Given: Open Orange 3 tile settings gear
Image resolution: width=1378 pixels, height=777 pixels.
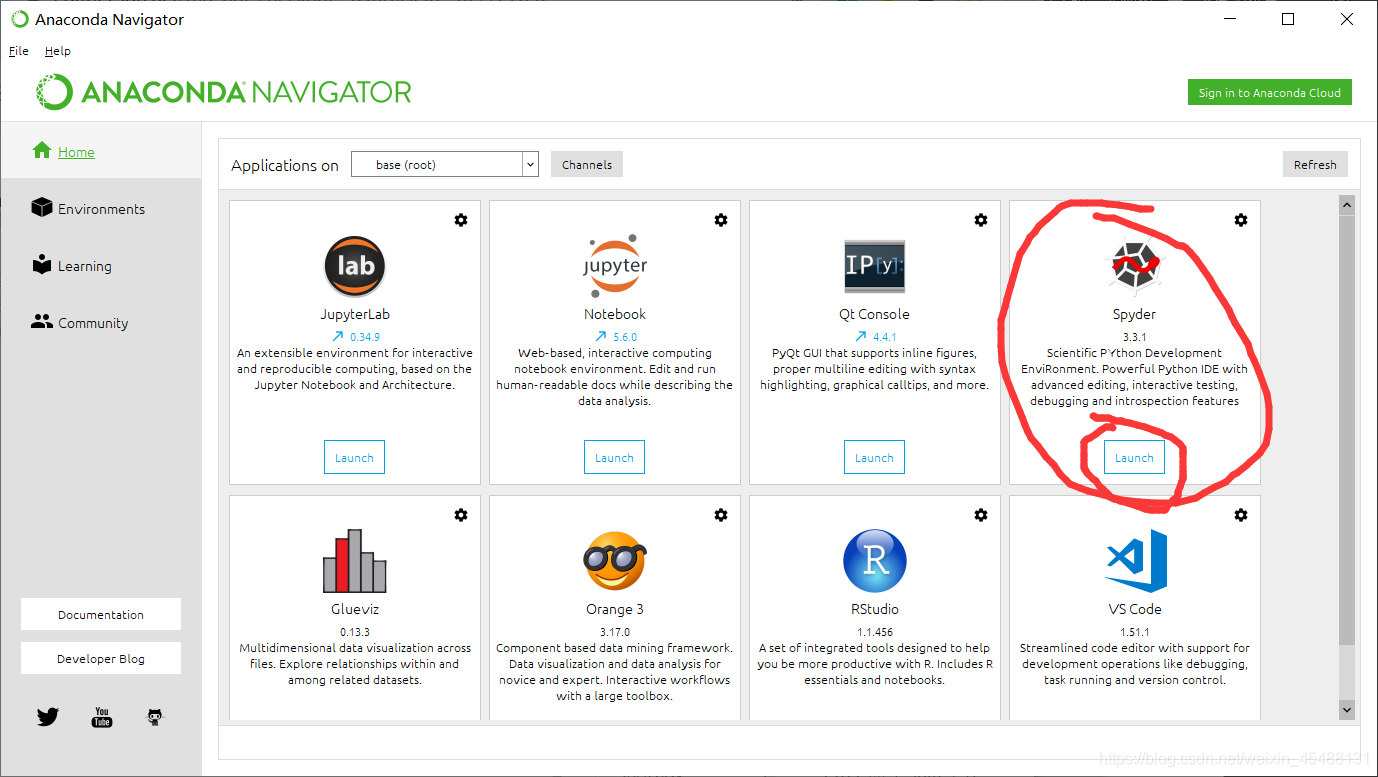Looking at the screenshot, I should point(721,515).
